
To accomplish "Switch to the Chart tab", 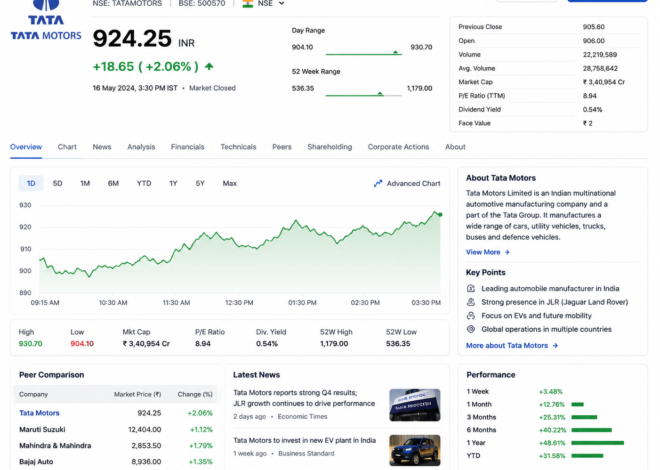I will (x=67, y=147).
